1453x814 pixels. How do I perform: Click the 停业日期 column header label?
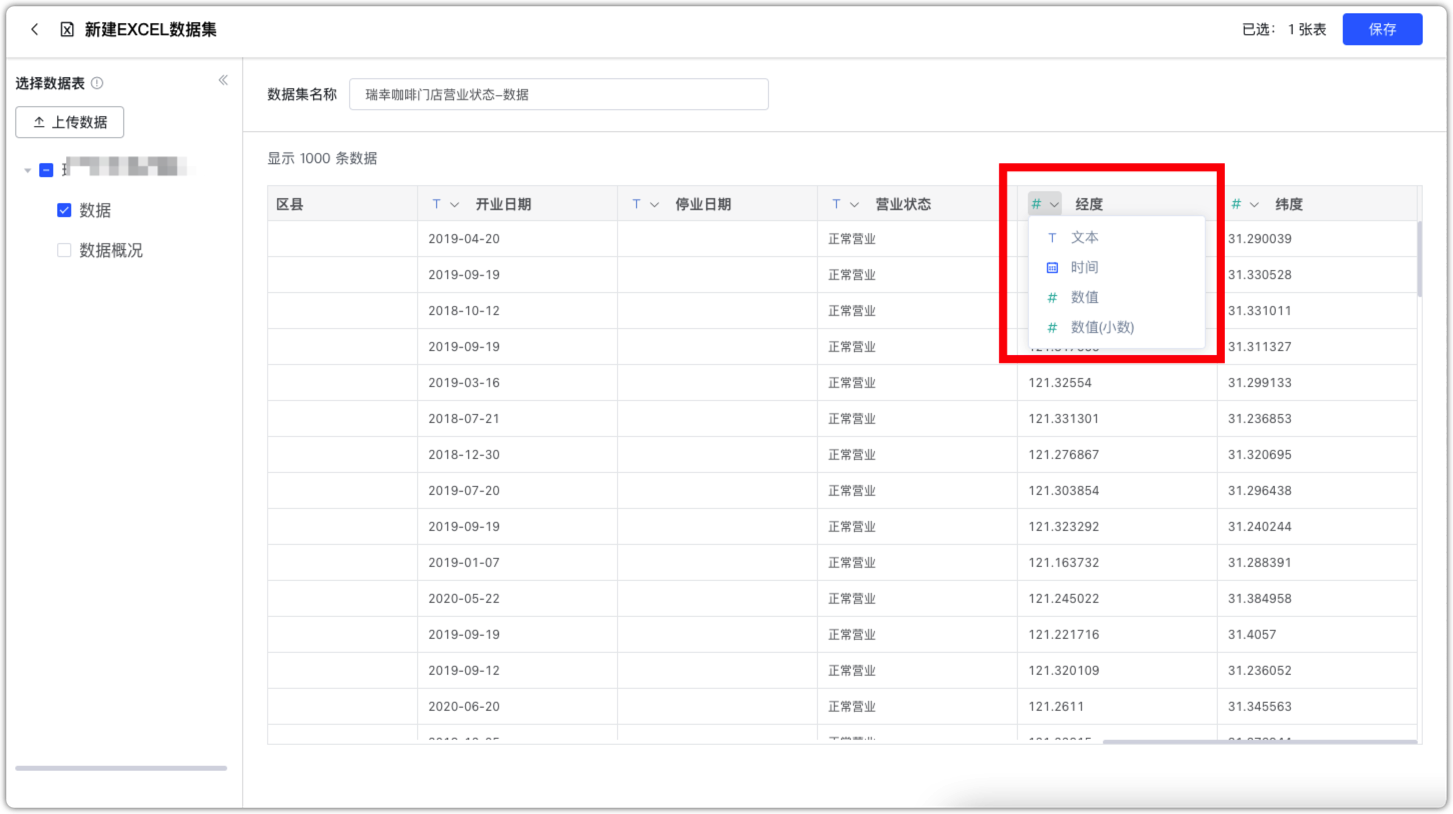point(703,204)
